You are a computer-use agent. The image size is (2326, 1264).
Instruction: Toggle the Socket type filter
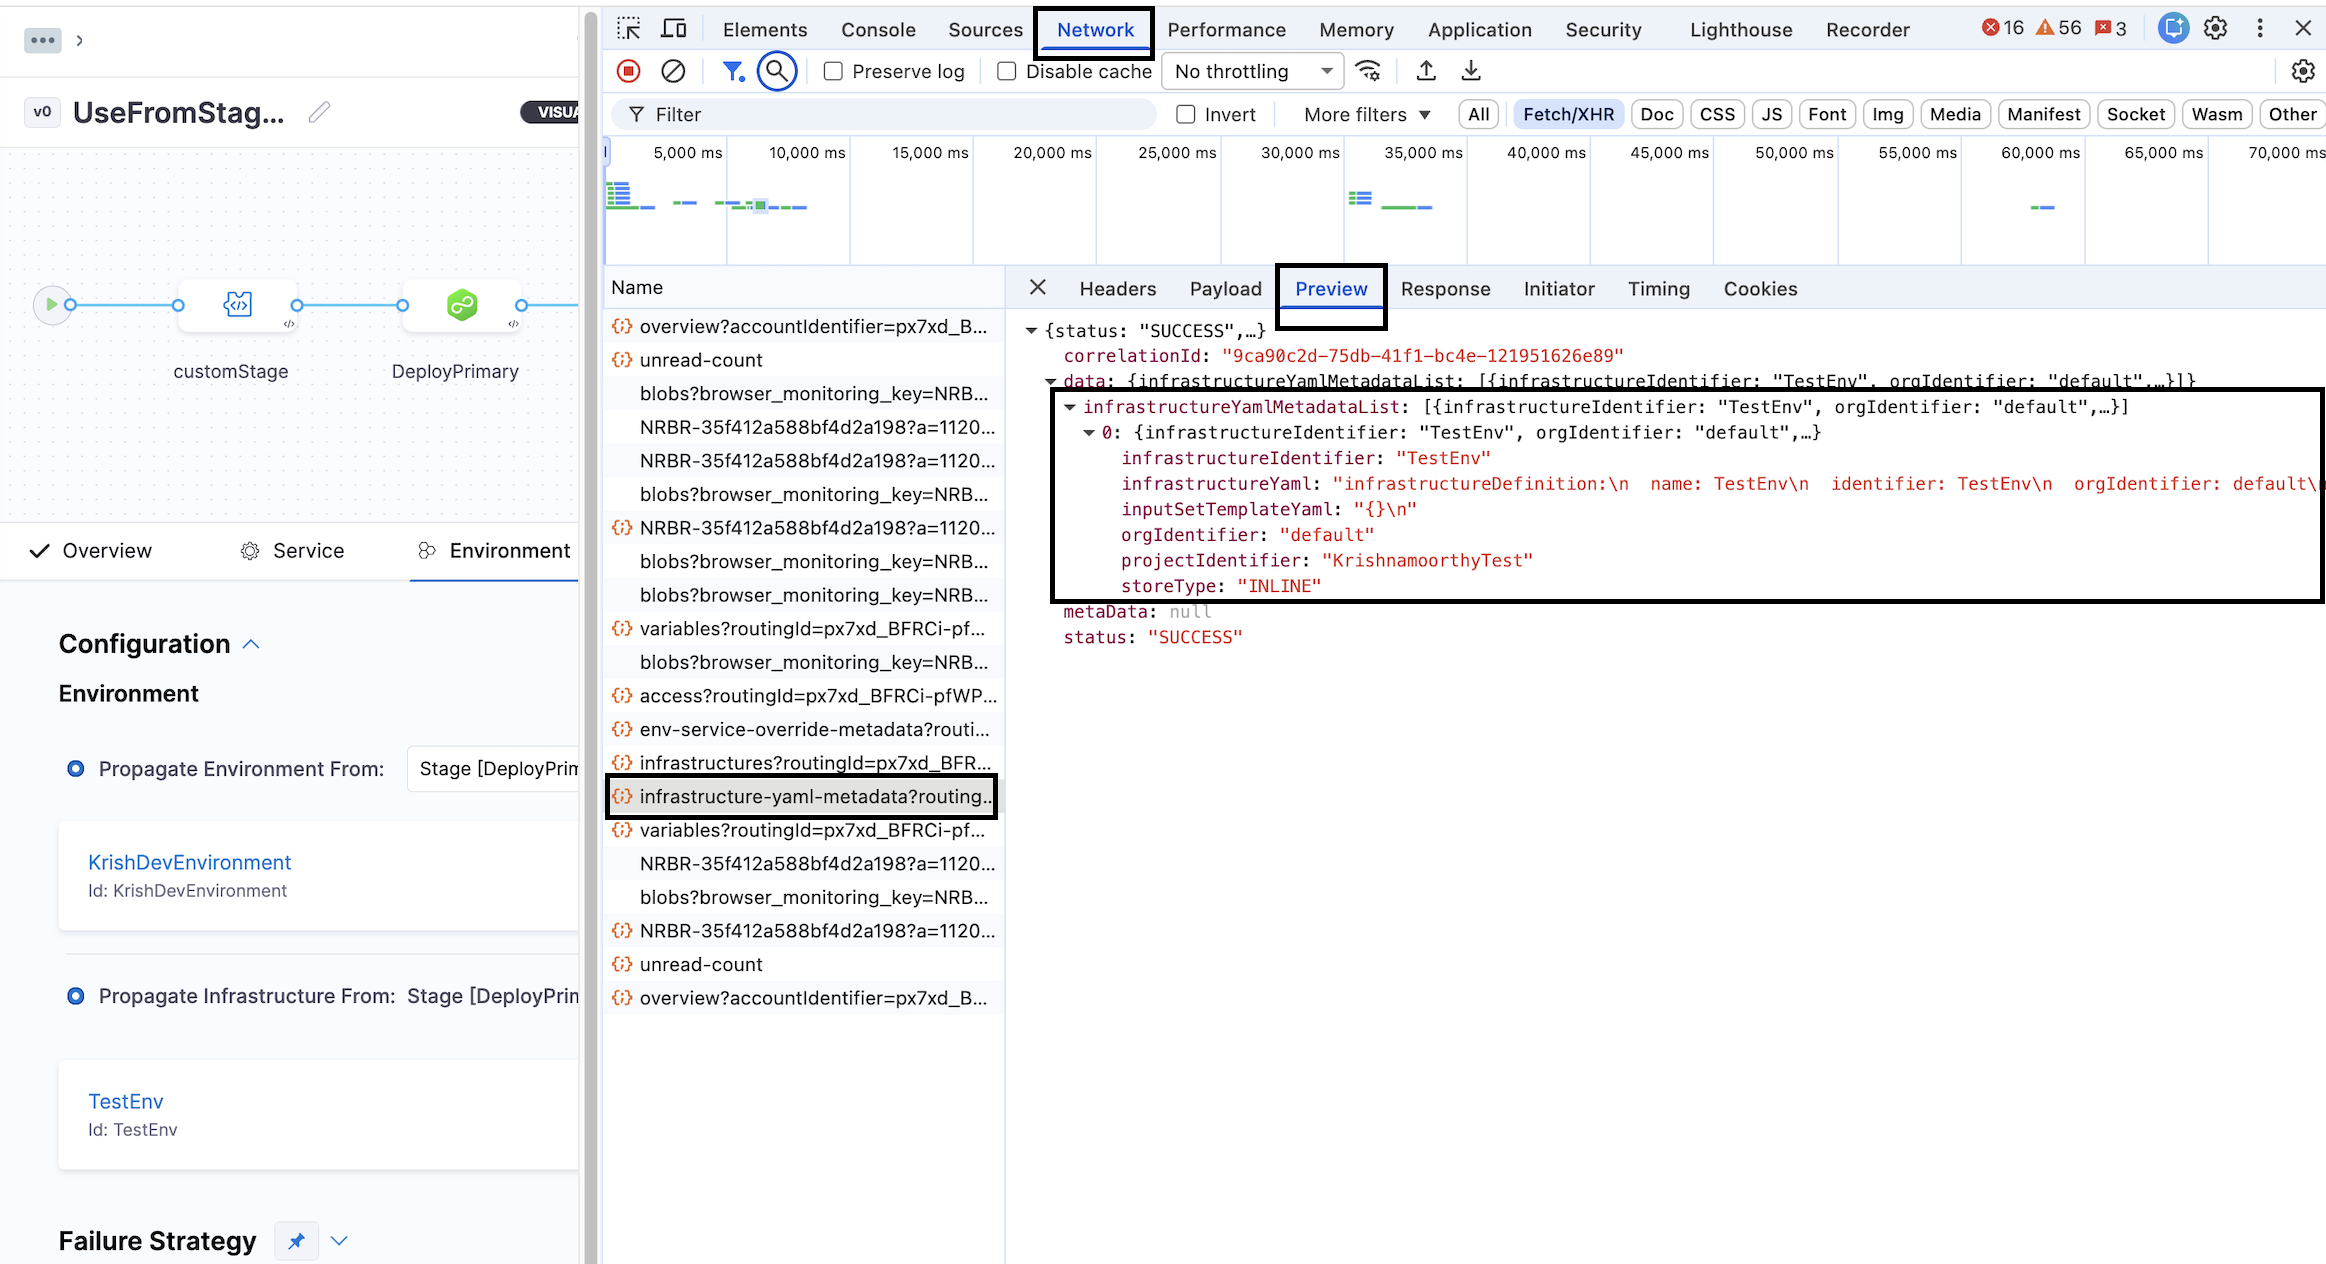[2135, 114]
